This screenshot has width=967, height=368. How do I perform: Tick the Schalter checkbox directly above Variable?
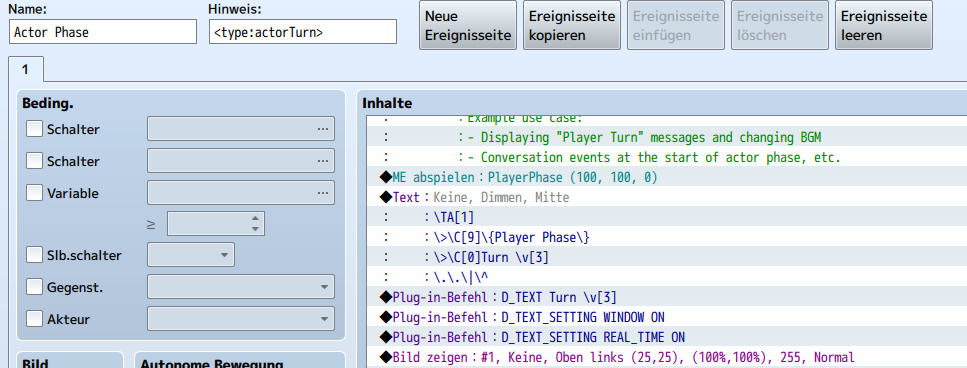pyautogui.click(x=35, y=162)
